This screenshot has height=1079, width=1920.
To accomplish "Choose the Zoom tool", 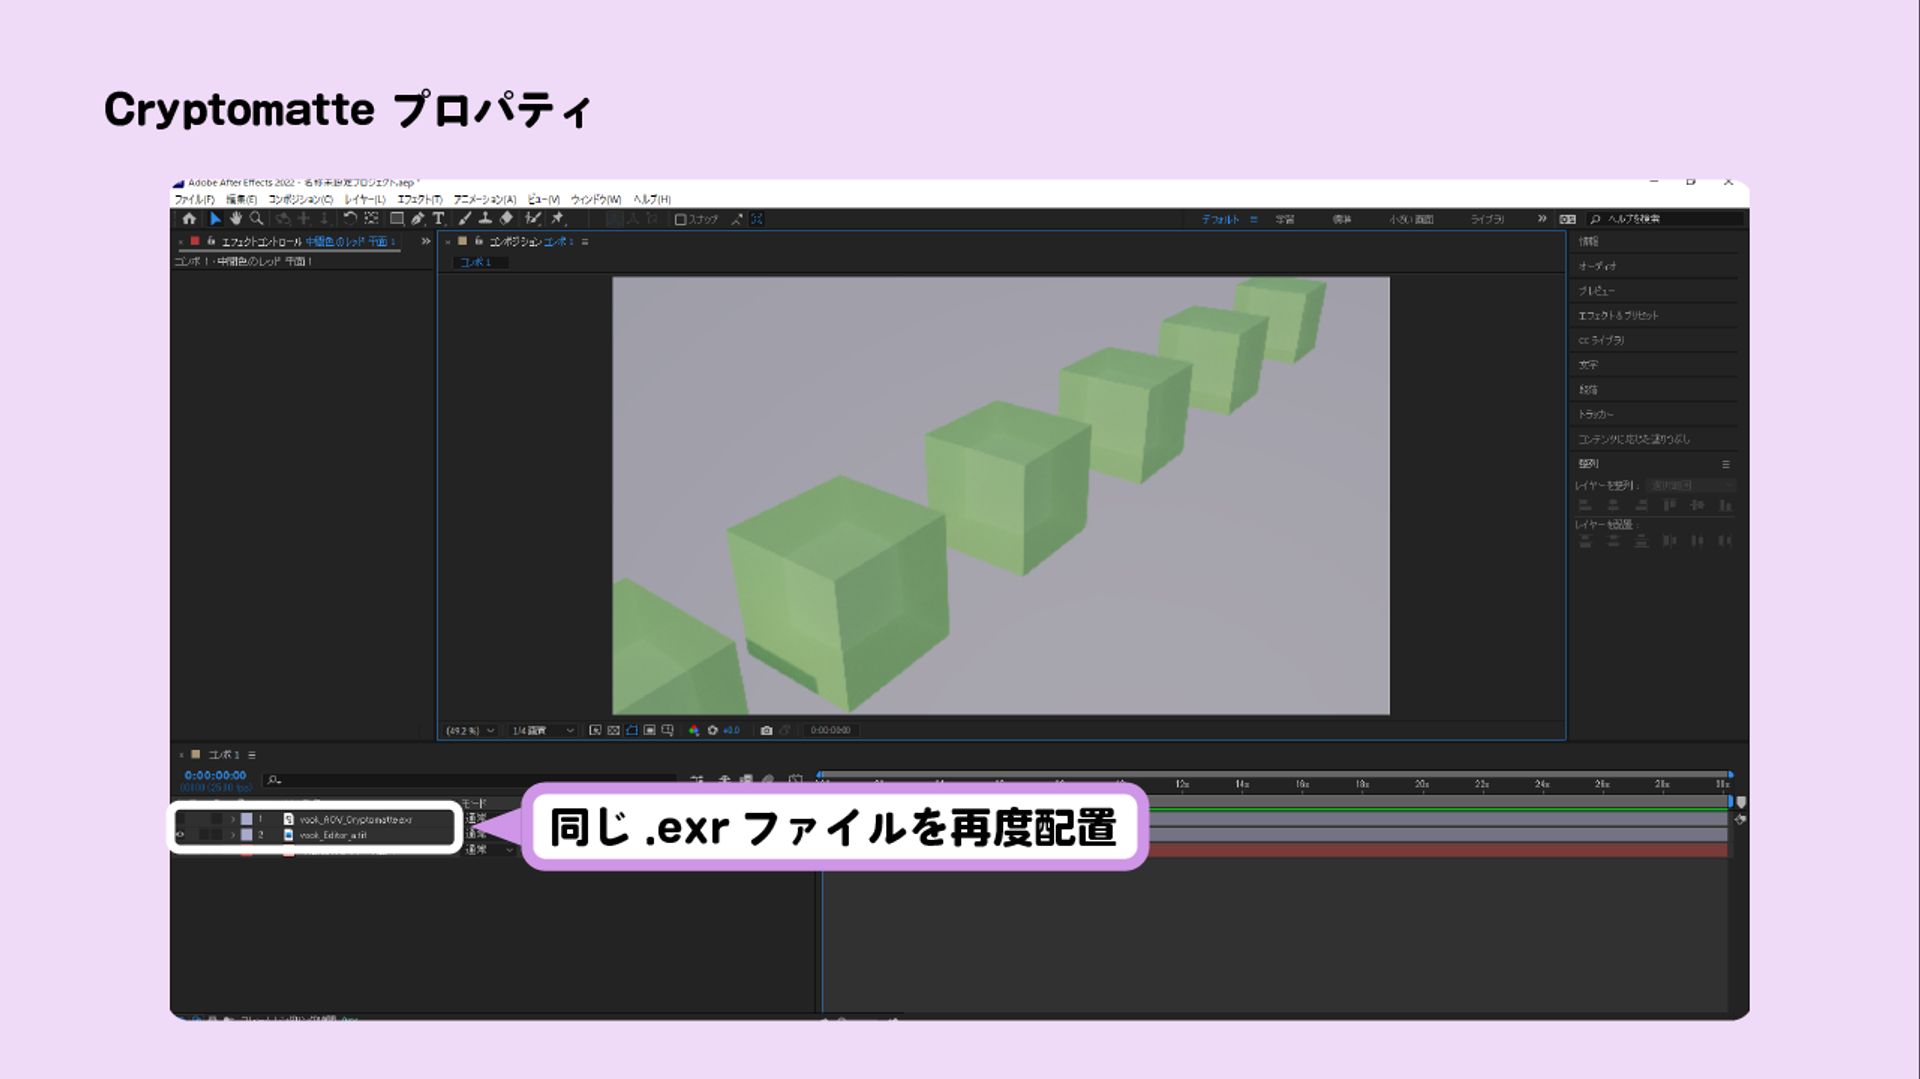I will pyautogui.click(x=257, y=219).
